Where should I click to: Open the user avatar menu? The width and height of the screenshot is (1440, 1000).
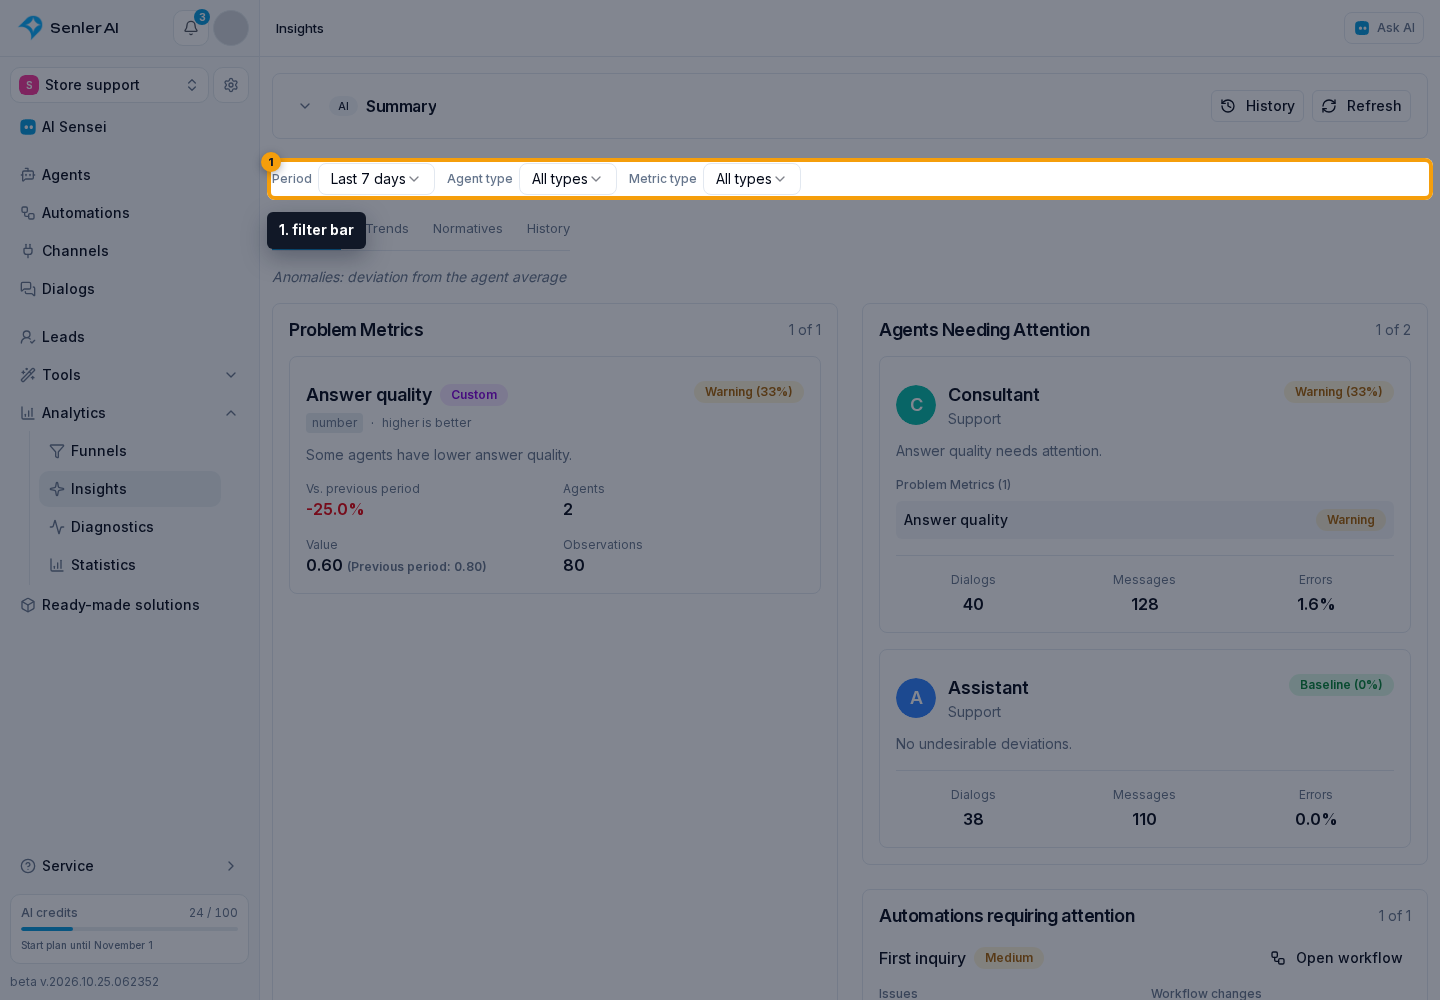click(231, 28)
